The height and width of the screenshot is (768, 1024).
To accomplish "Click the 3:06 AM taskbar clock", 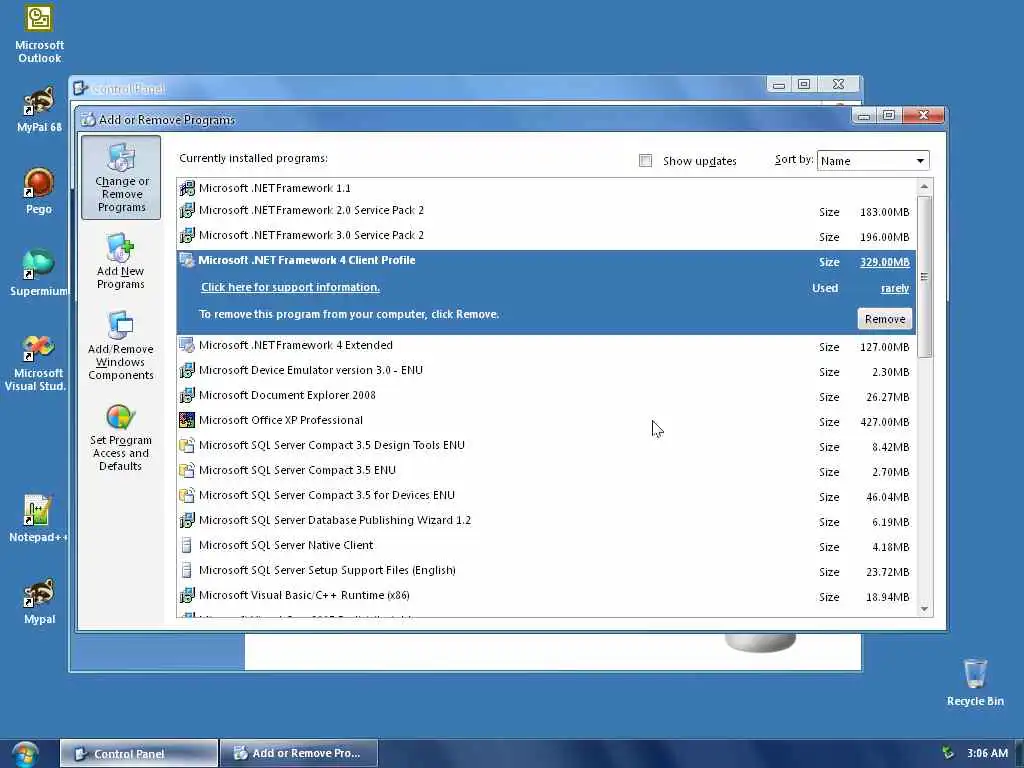I will (987, 753).
